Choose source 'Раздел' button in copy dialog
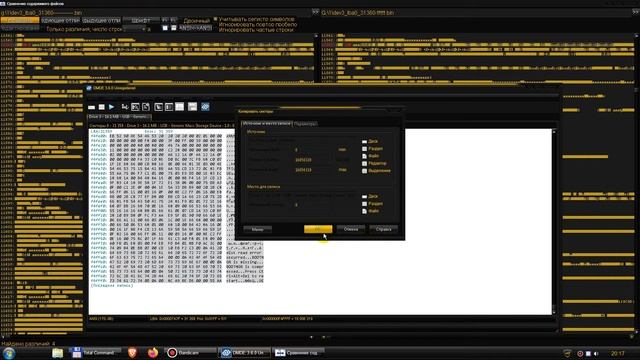Screen dimensions: 640x360 pos(372,149)
